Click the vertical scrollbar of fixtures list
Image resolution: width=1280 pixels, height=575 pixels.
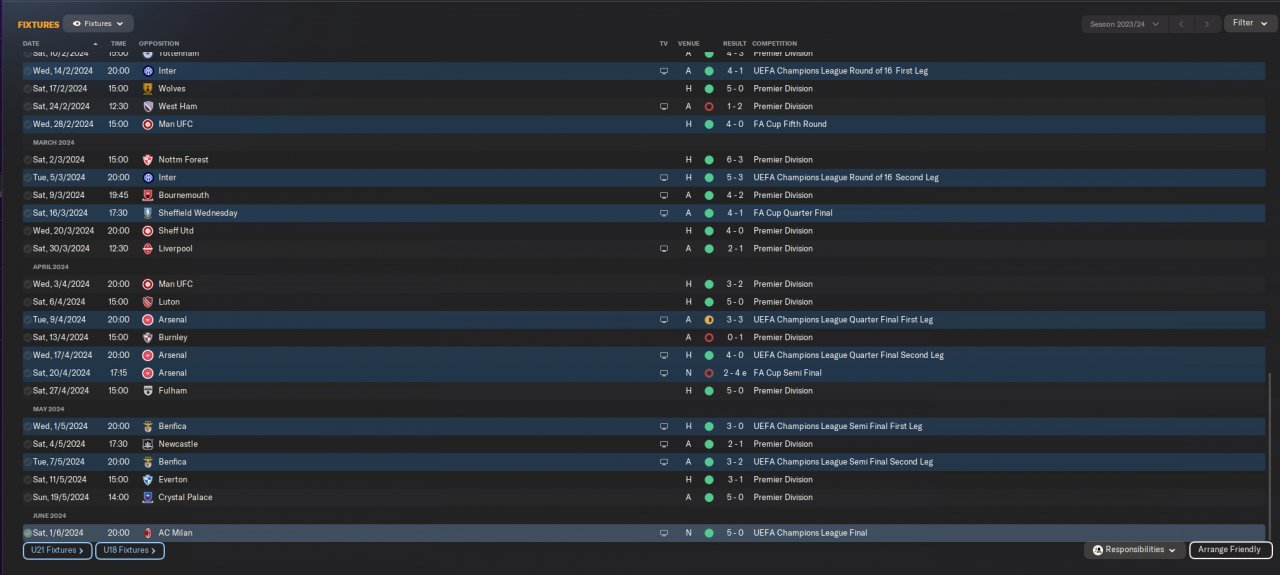point(1269,457)
